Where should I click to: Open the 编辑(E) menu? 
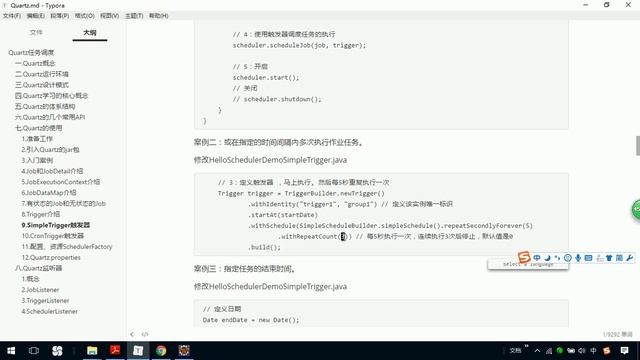pos(36,16)
